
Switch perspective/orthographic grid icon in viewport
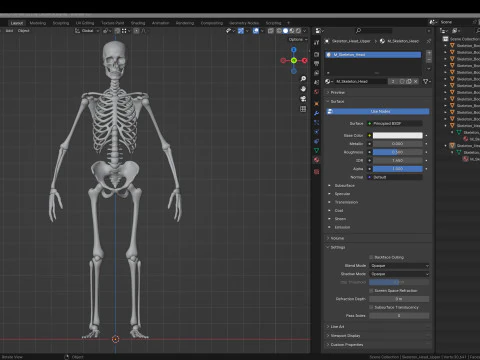(x=303, y=109)
